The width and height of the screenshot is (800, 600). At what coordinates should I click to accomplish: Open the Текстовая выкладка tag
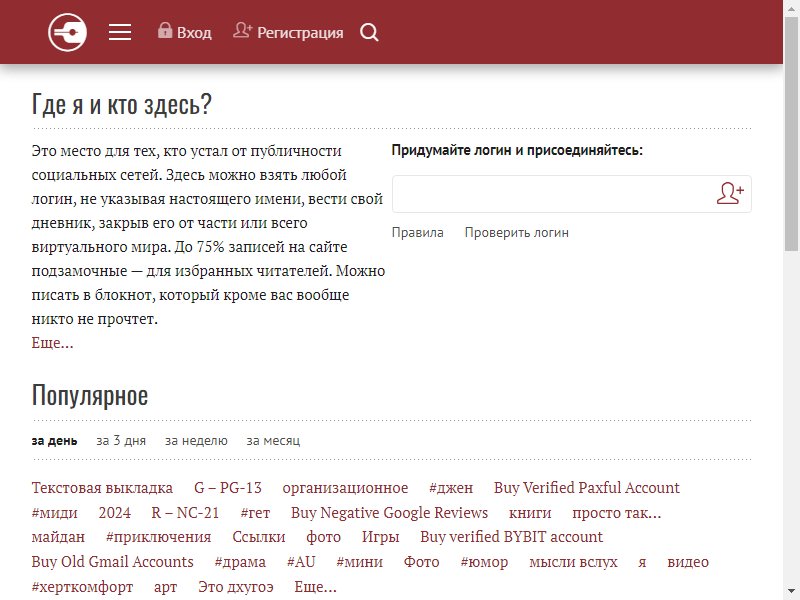coord(102,488)
